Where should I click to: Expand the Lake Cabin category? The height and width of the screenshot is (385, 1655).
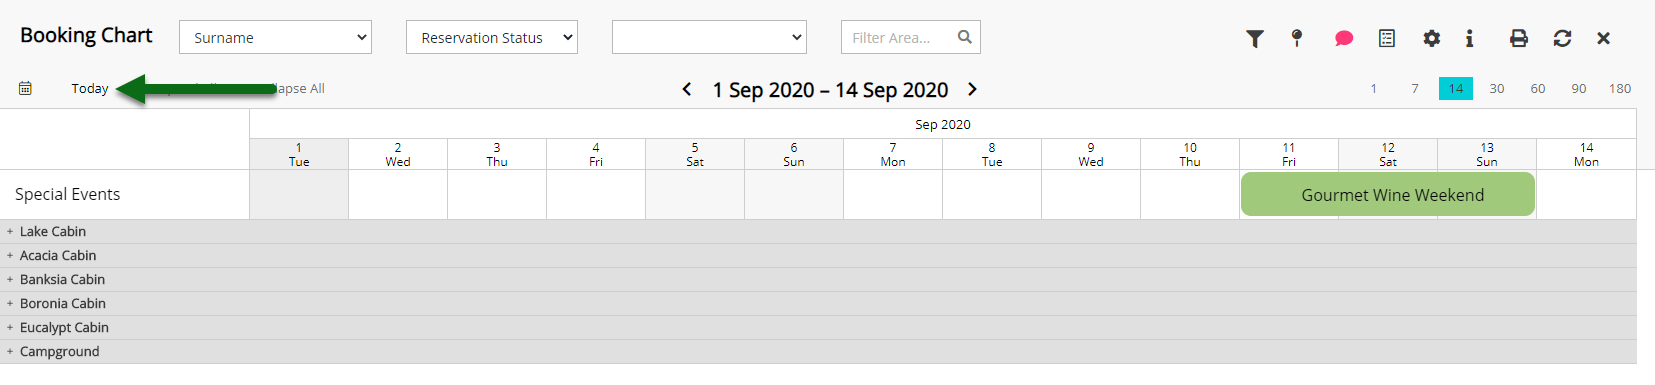[10, 232]
